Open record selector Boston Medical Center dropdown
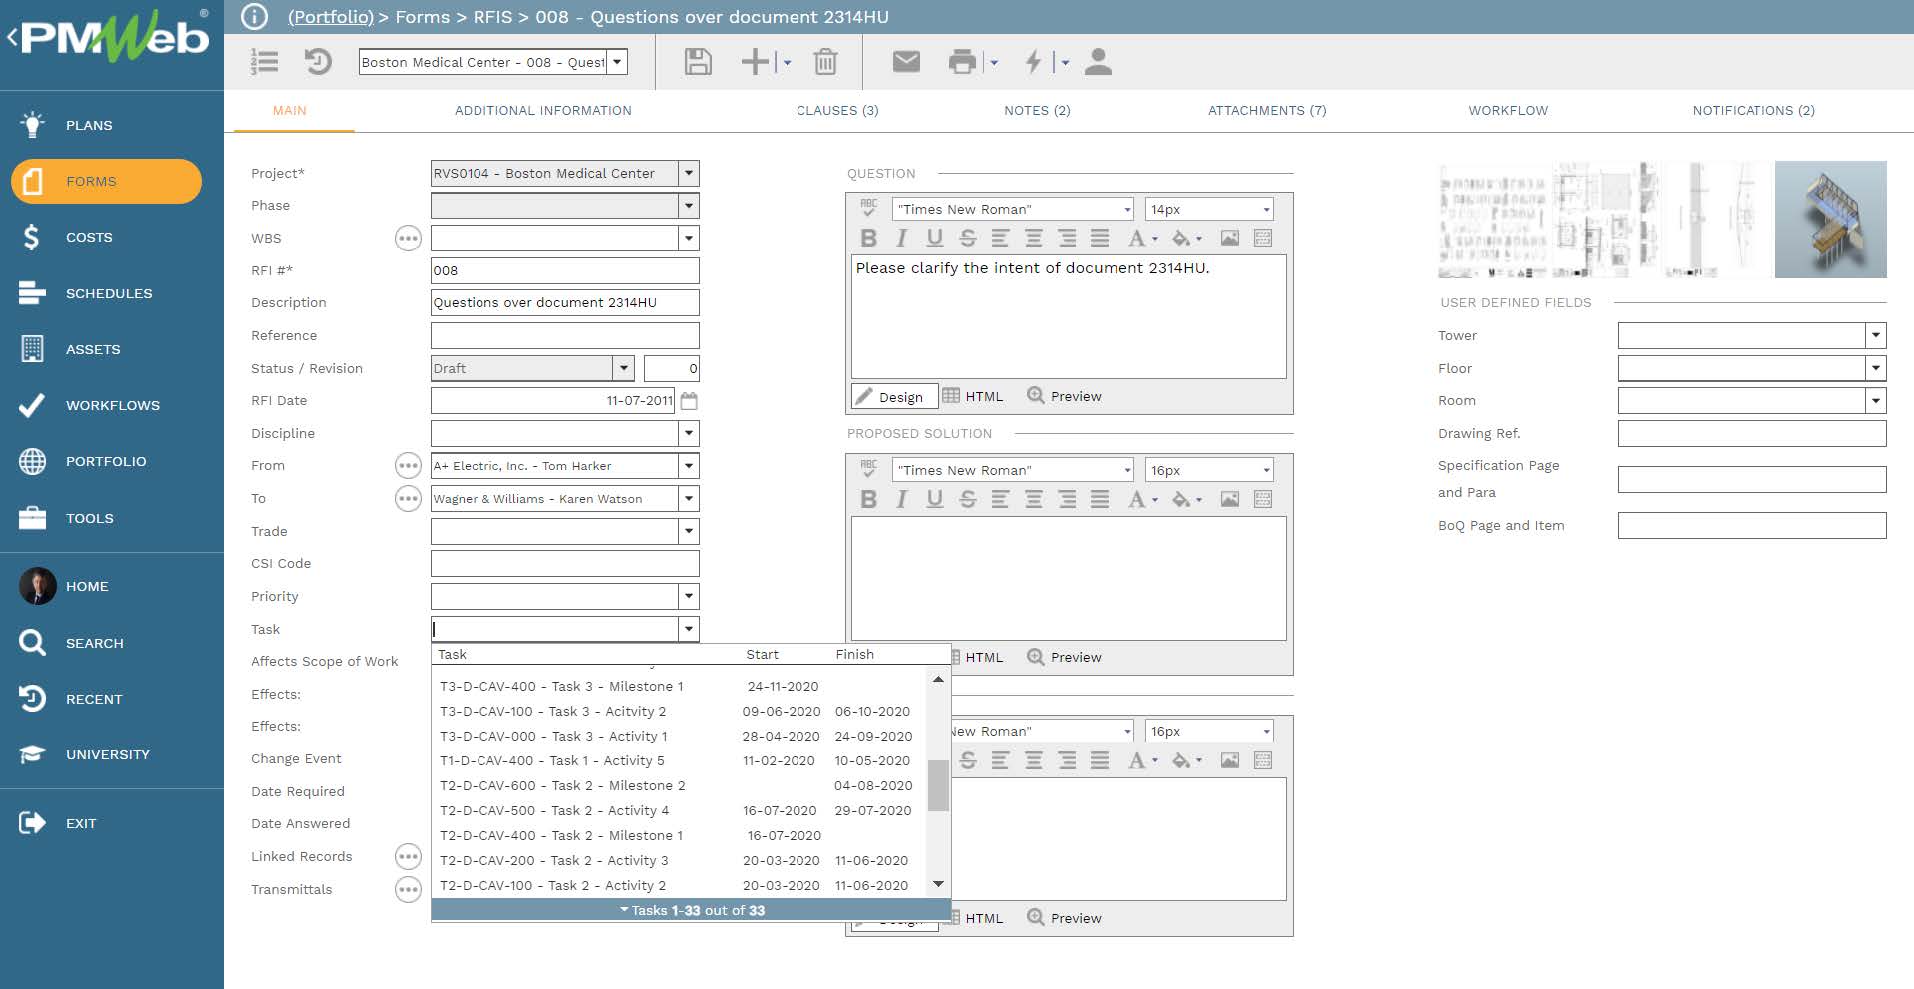1914x989 pixels. pos(618,62)
